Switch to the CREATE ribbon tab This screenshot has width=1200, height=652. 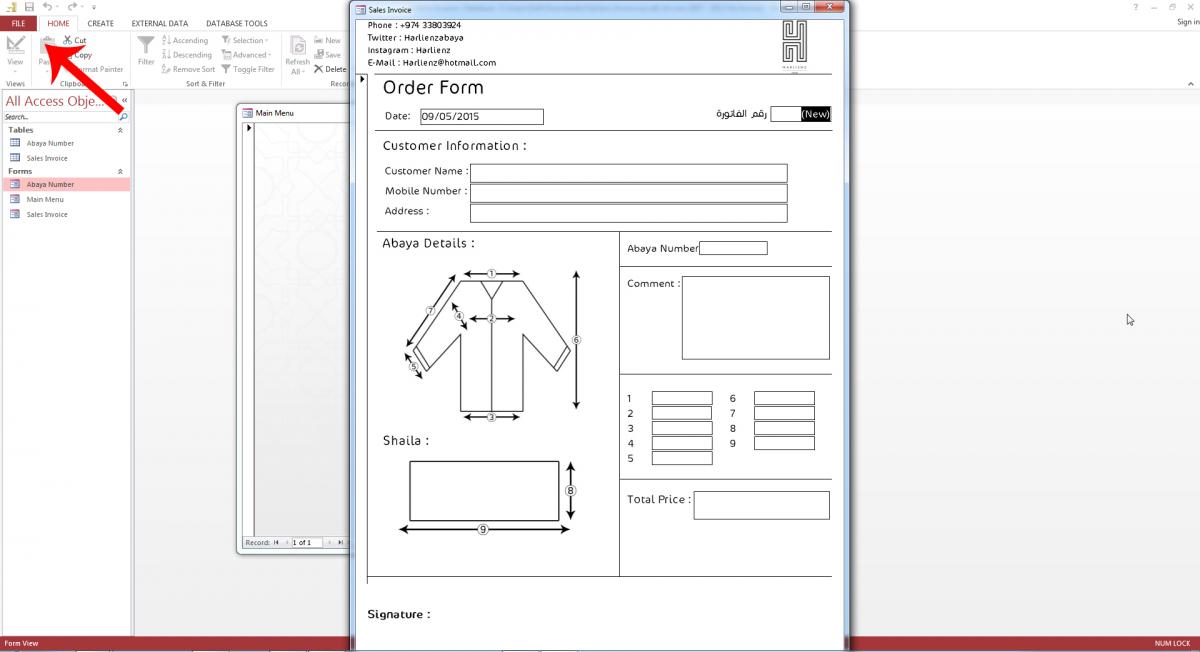(100, 23)
